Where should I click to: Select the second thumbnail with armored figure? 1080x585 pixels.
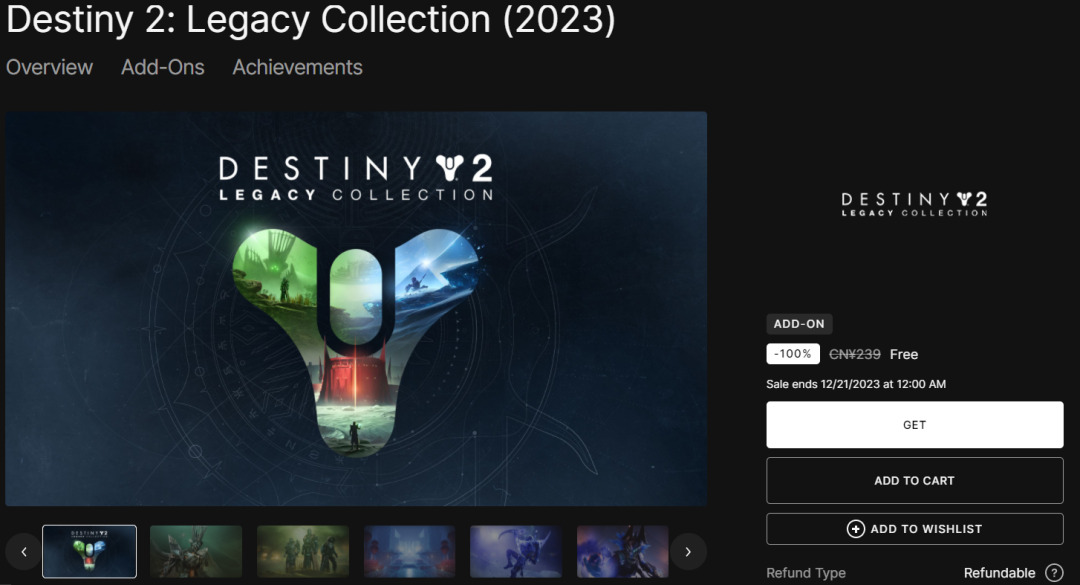click(x=196, y=552)
